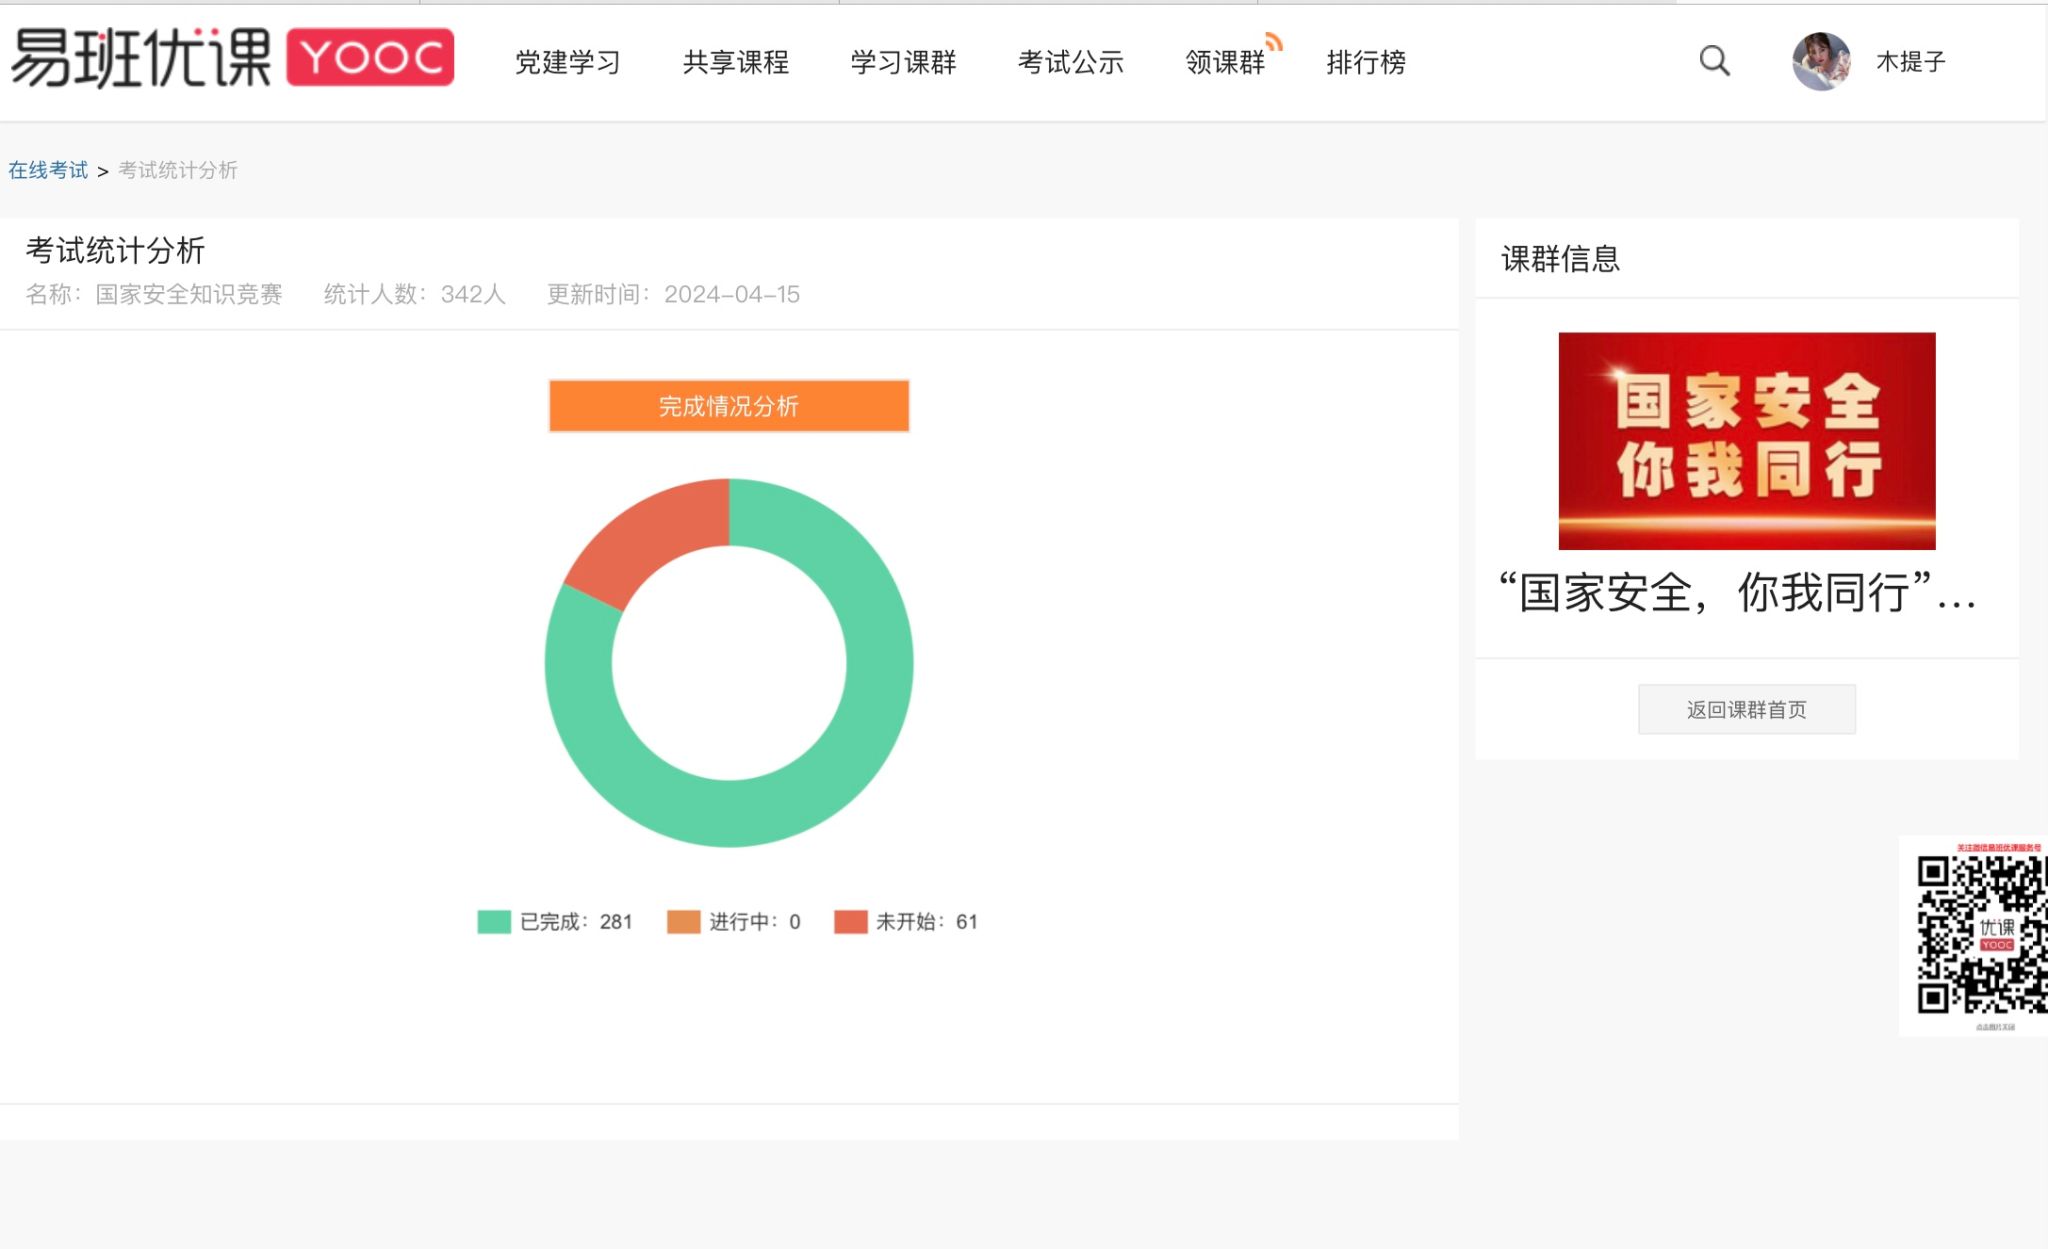This screenshot has width=2048, height=1249.
Task: Click the 易班优课 logo text
Action: [x=141, y=58]
